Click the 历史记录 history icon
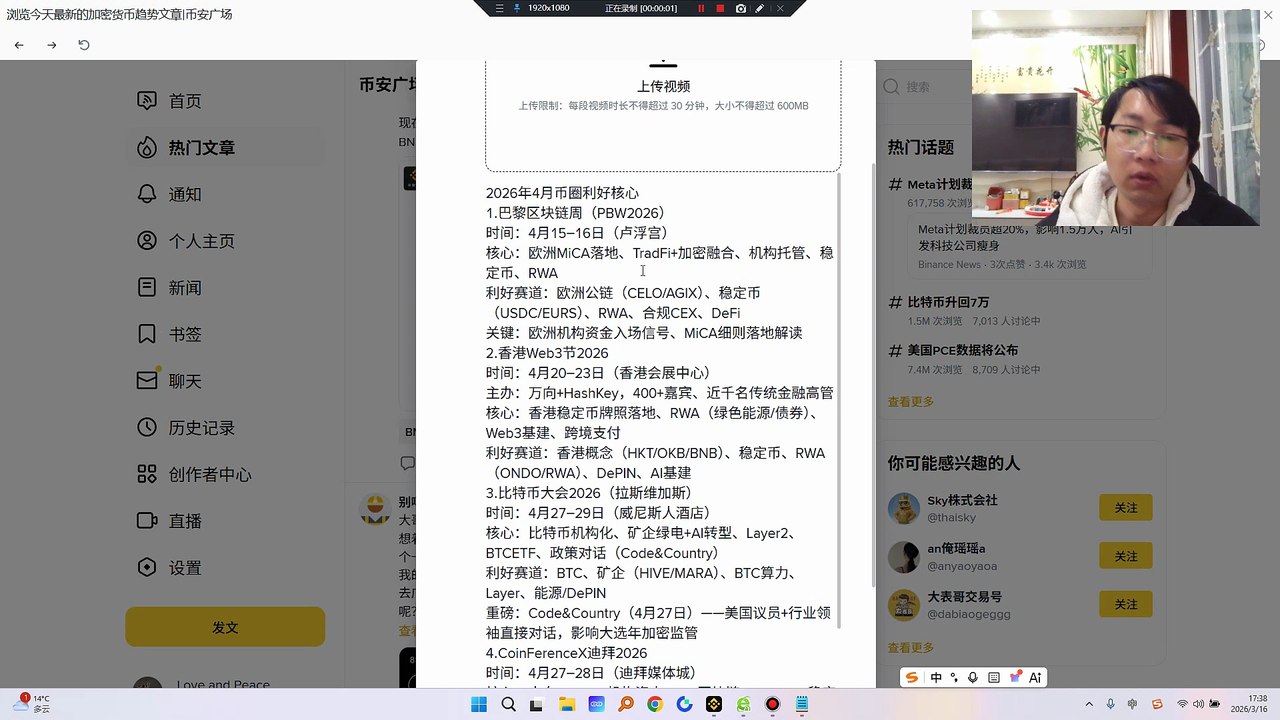Screen dimensions: 1280x720 pos(147,428)
